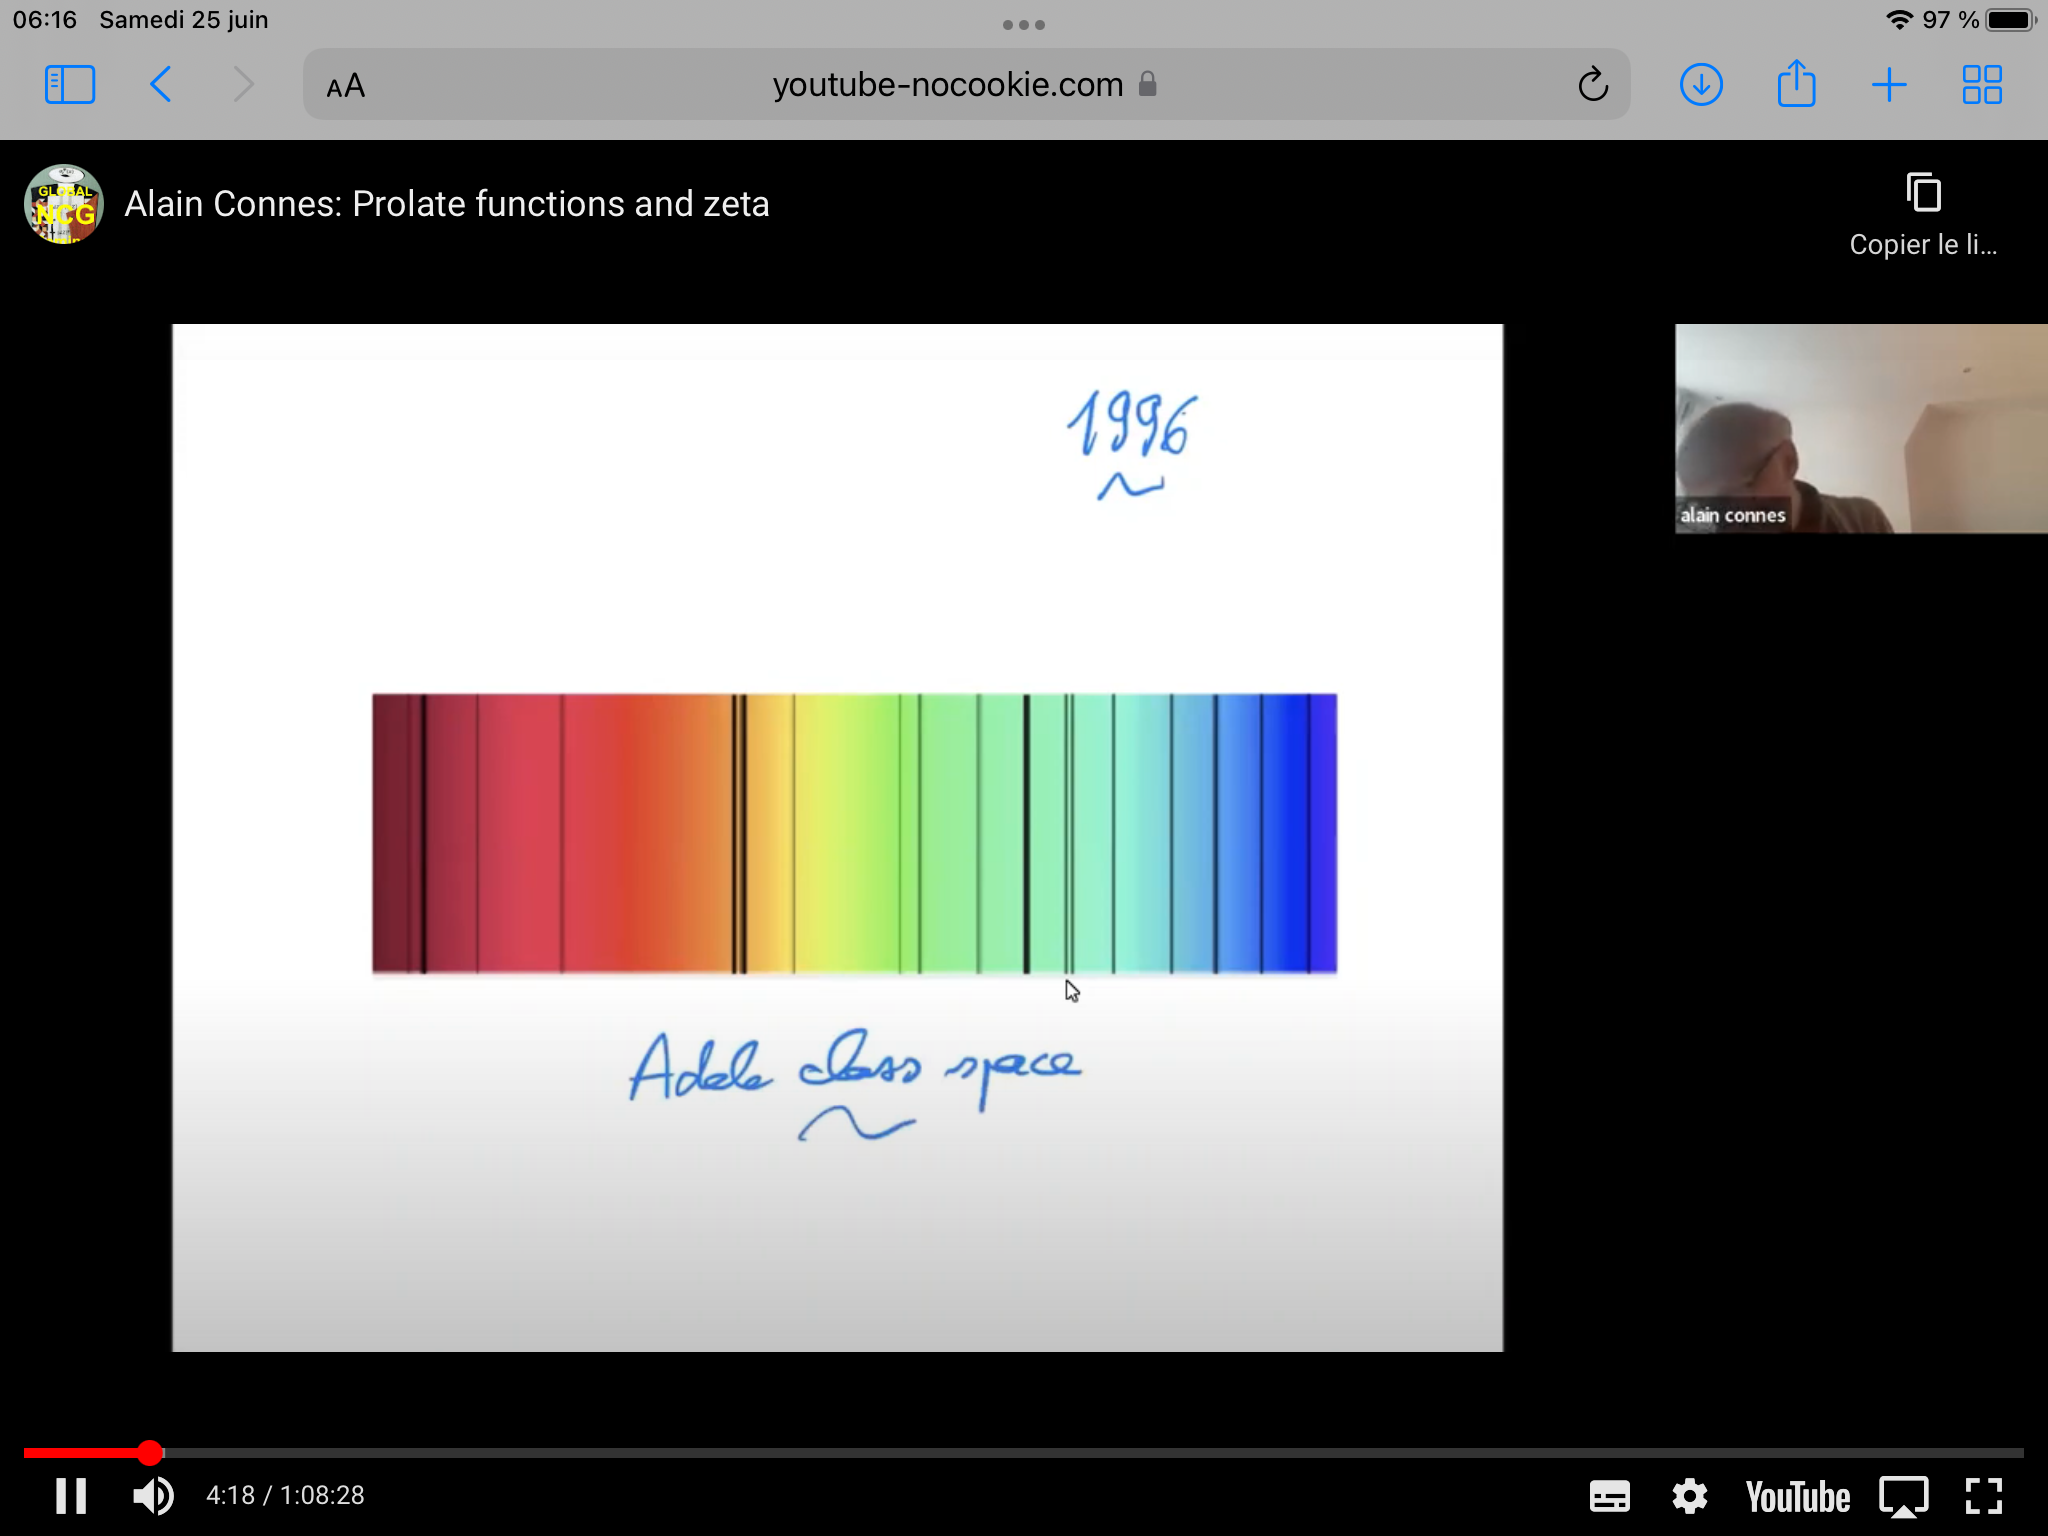This screenshot has width=2048, height=1536.
Task: Mute the video volume
Action: coord(153,1496)
